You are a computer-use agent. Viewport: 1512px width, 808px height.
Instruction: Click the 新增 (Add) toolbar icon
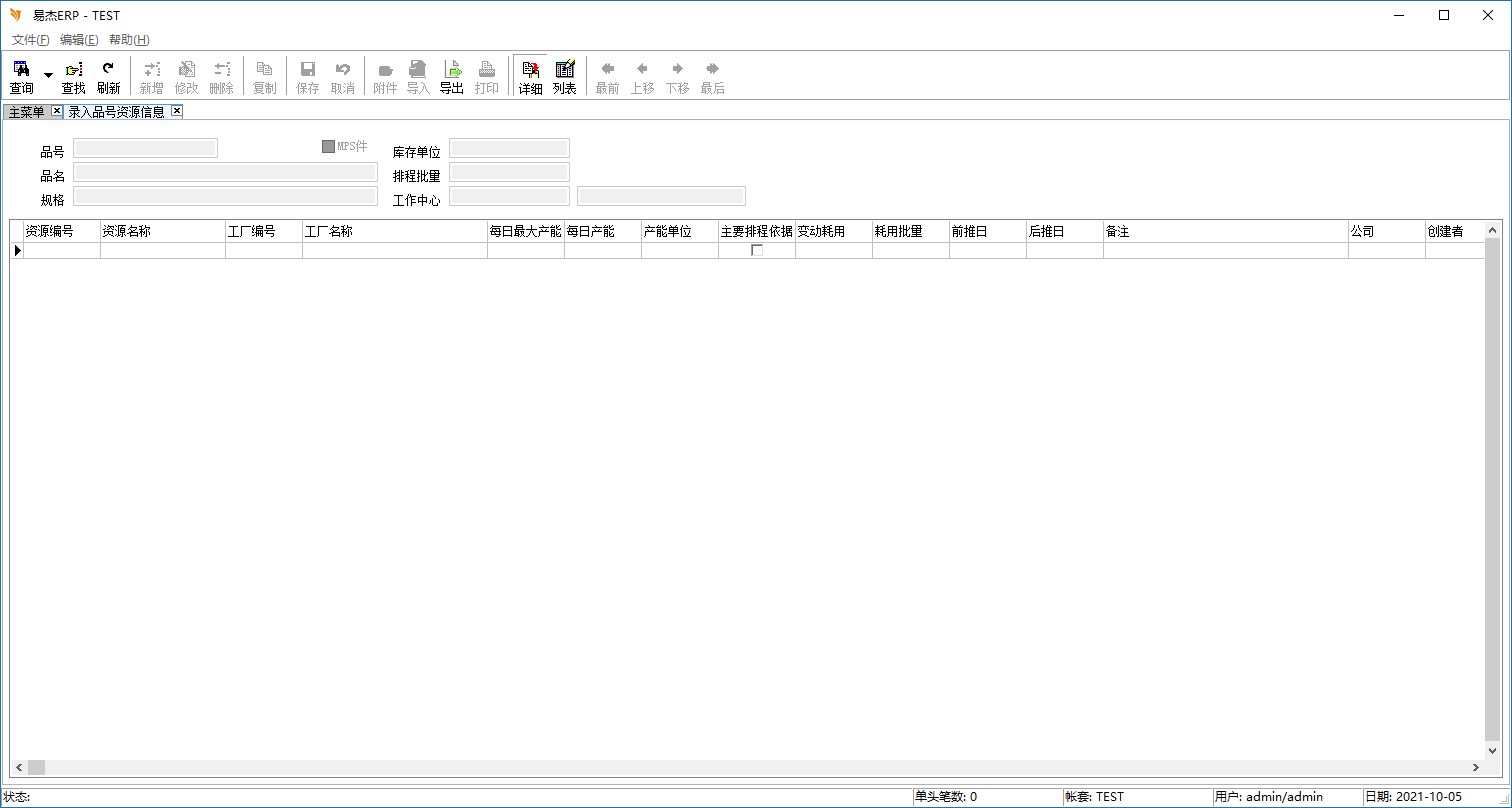tap(151, 76)
